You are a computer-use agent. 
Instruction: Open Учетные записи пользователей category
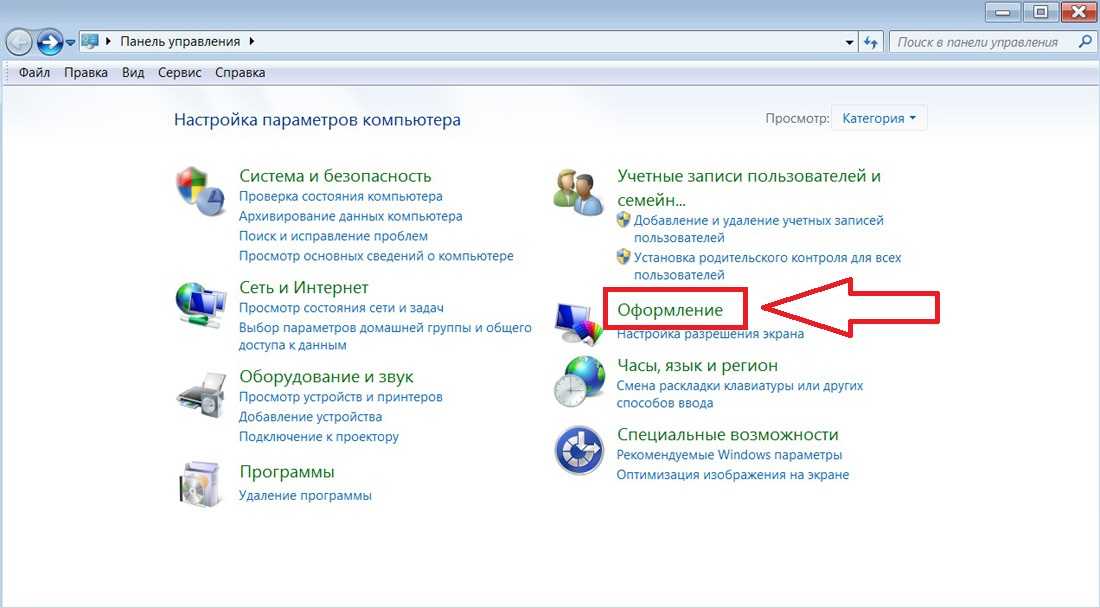coord(749,187)
